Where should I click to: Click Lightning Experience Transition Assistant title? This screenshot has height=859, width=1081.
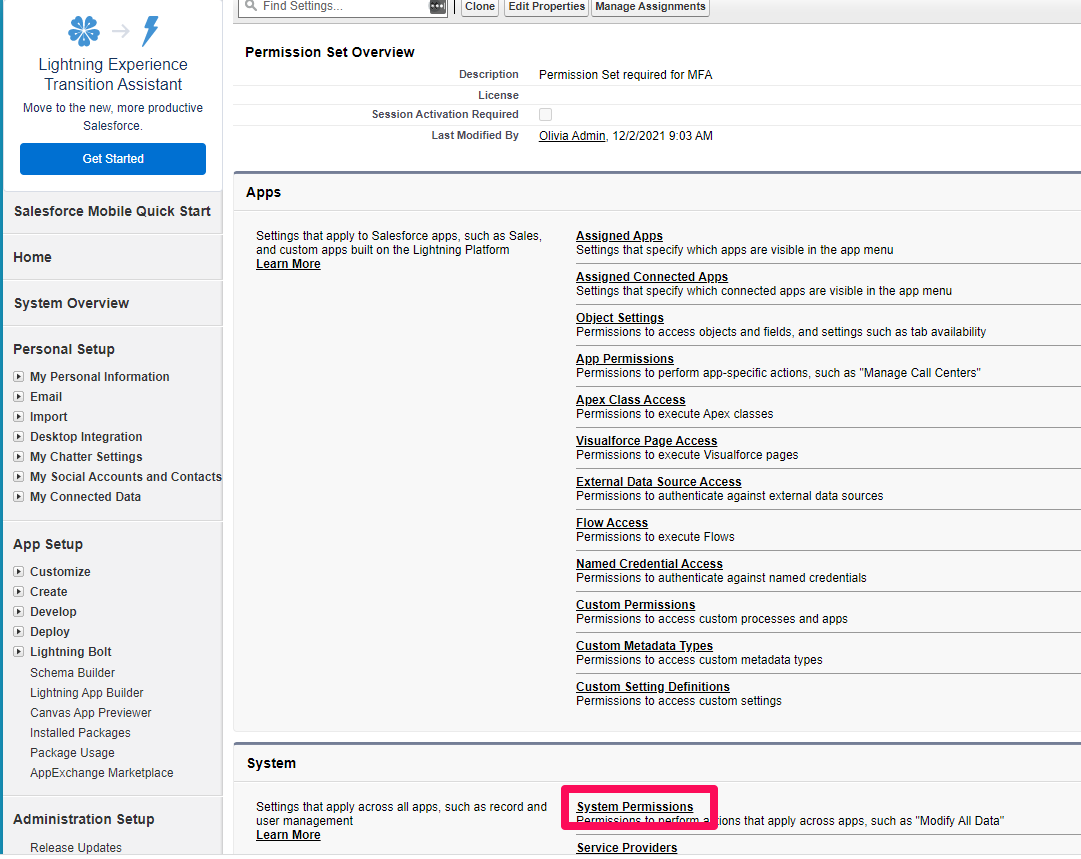pos(113,74)
